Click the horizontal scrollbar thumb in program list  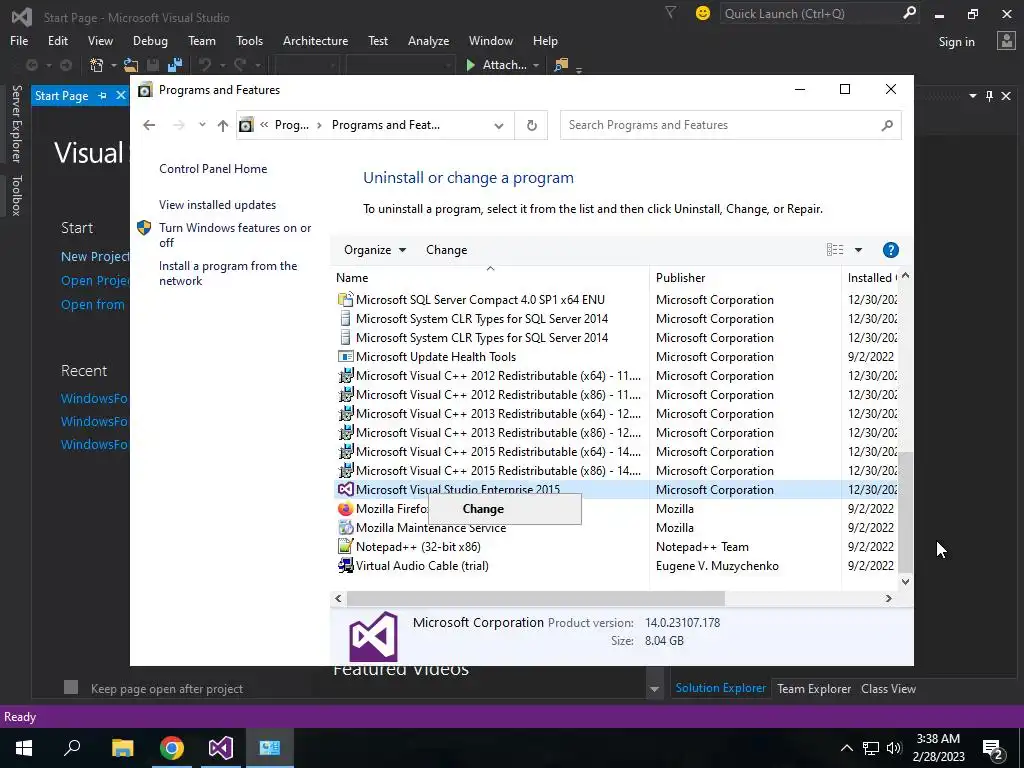click(x=536, y=598)
